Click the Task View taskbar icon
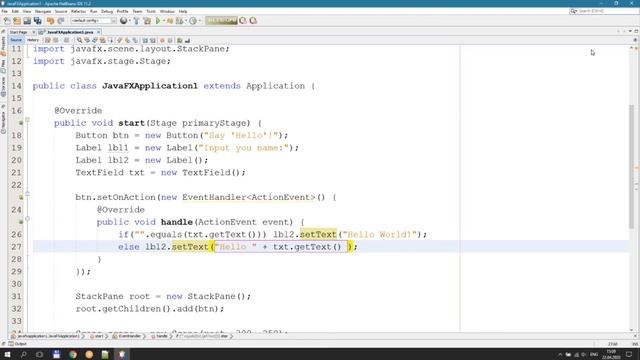Viewport: 640px width, 360px height. [40, 354]
